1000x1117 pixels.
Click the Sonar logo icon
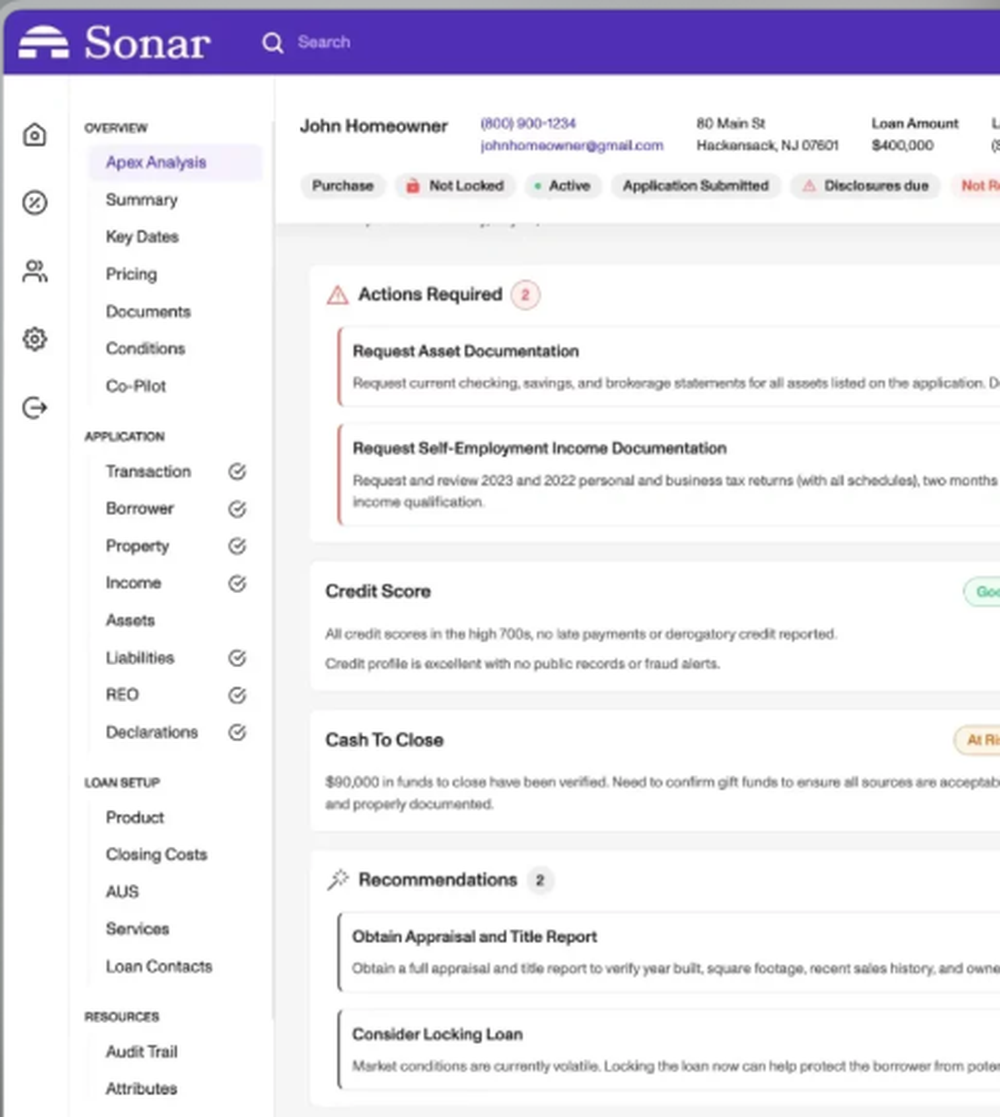44,42
